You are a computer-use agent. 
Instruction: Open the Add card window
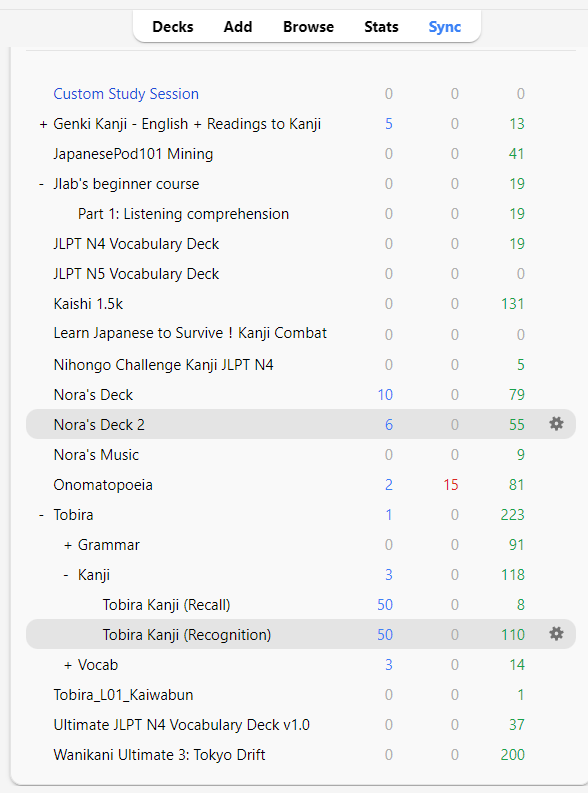click(238, 27)
